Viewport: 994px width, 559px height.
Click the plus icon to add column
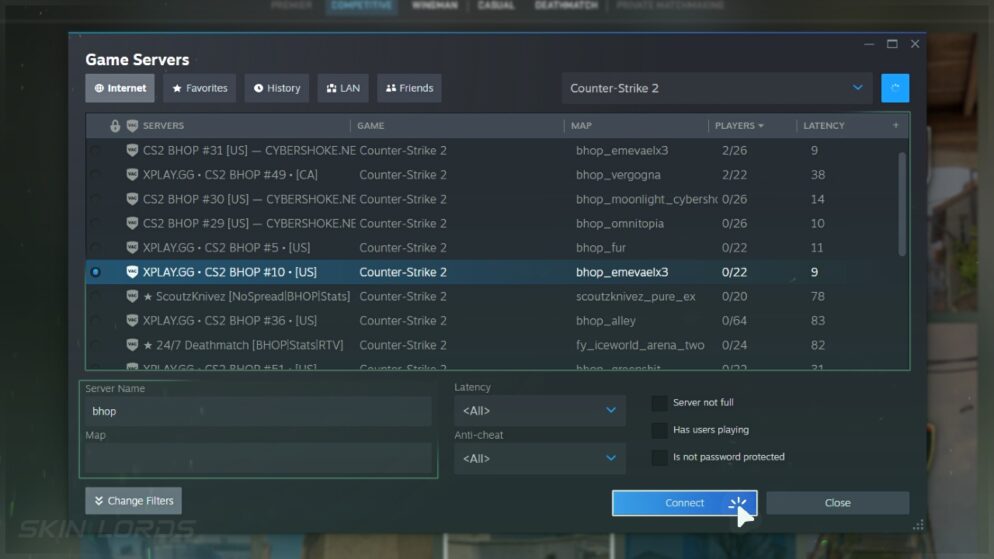895,126
